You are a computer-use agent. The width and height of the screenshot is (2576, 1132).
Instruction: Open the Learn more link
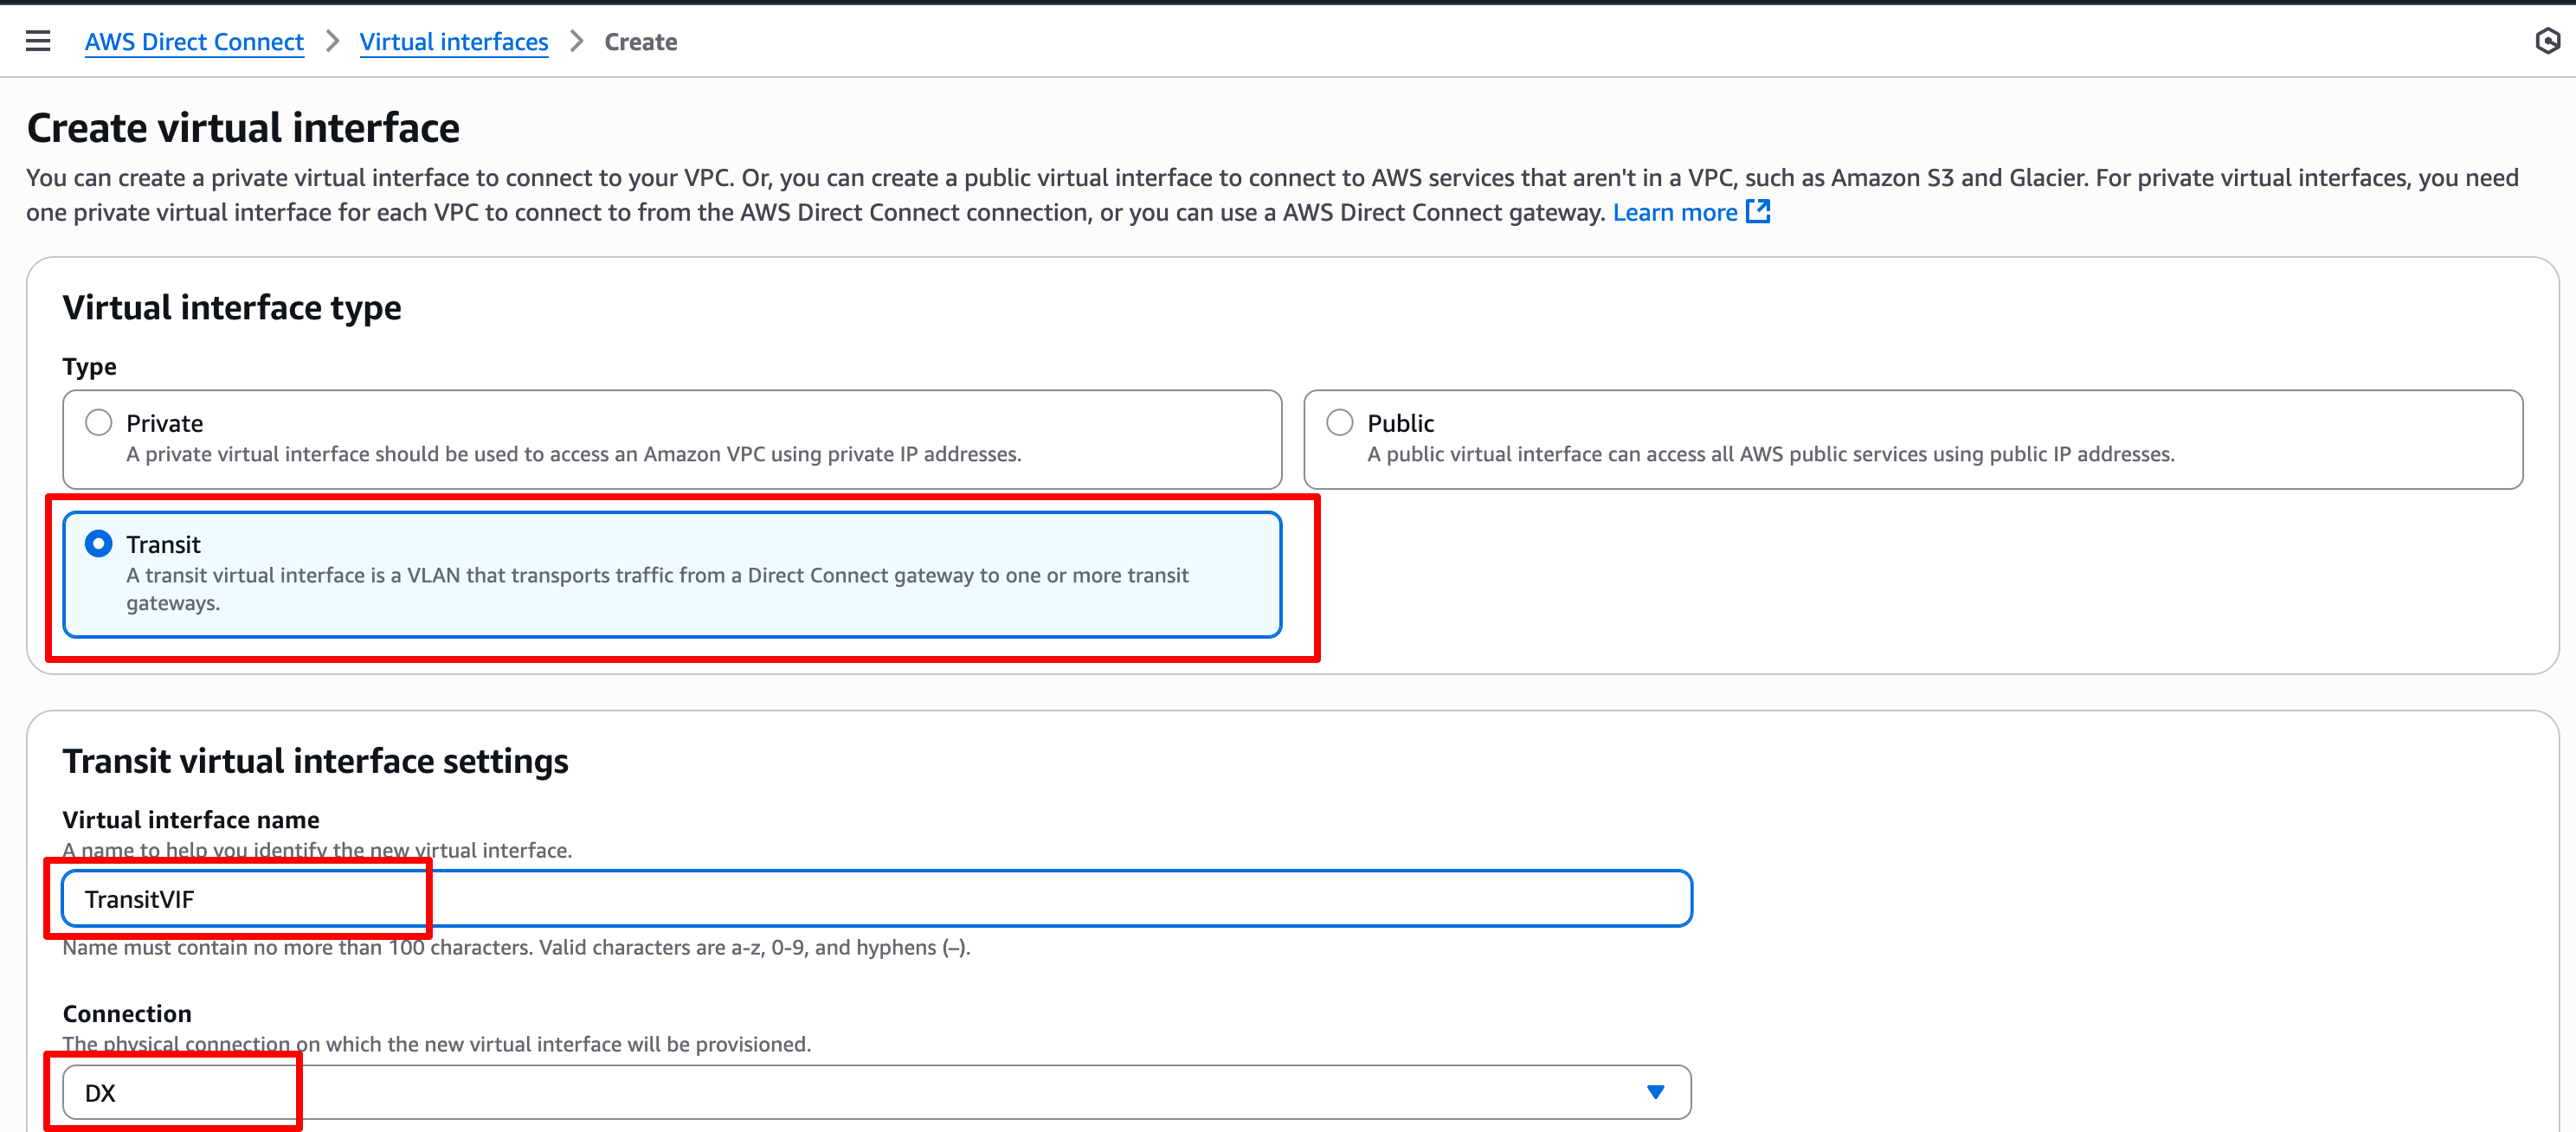coord(1674,212)
